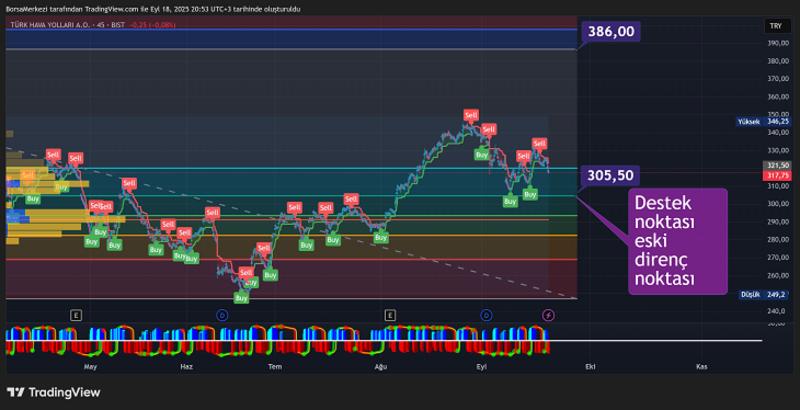
Task: Click the May label on time axis
Action: (x=90, y=367)
